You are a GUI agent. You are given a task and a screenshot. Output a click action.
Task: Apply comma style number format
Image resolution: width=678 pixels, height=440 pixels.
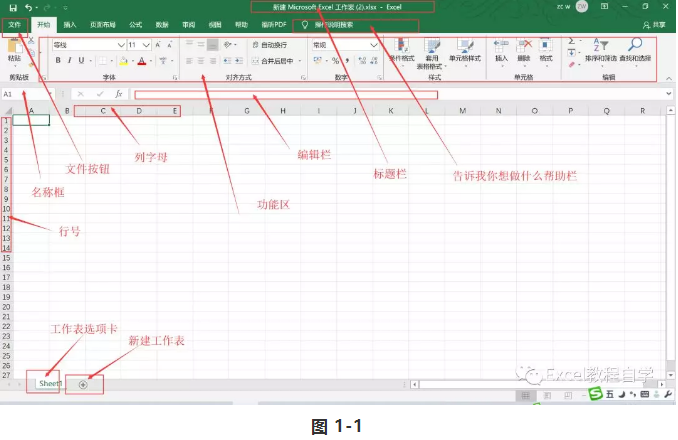[347, 61]
